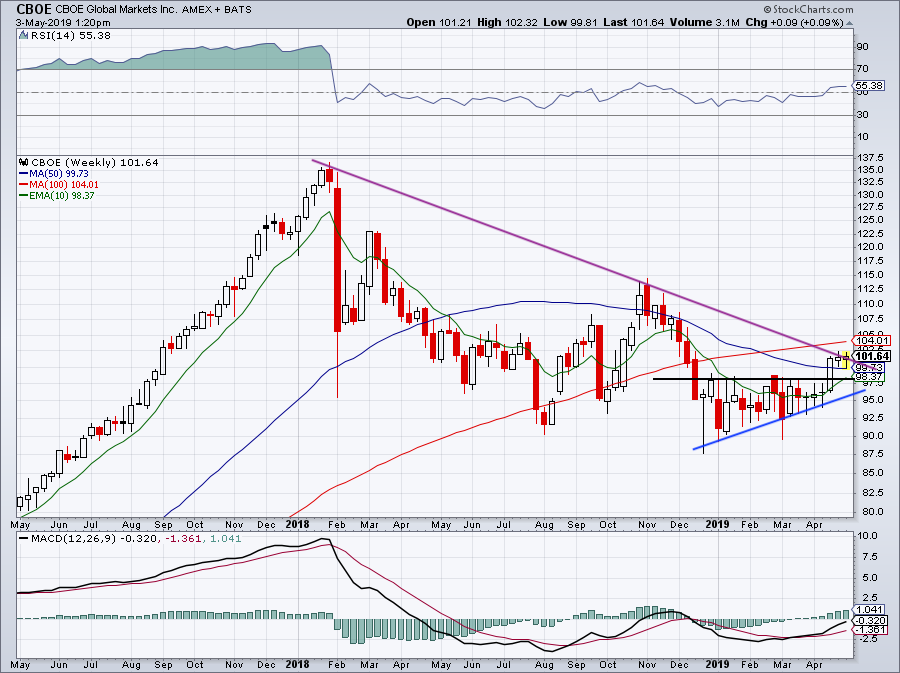The height and width of the screenshot is (673, 900).
Task: Click the small arrow after the Chg percentage
Action: click(849, 23)
